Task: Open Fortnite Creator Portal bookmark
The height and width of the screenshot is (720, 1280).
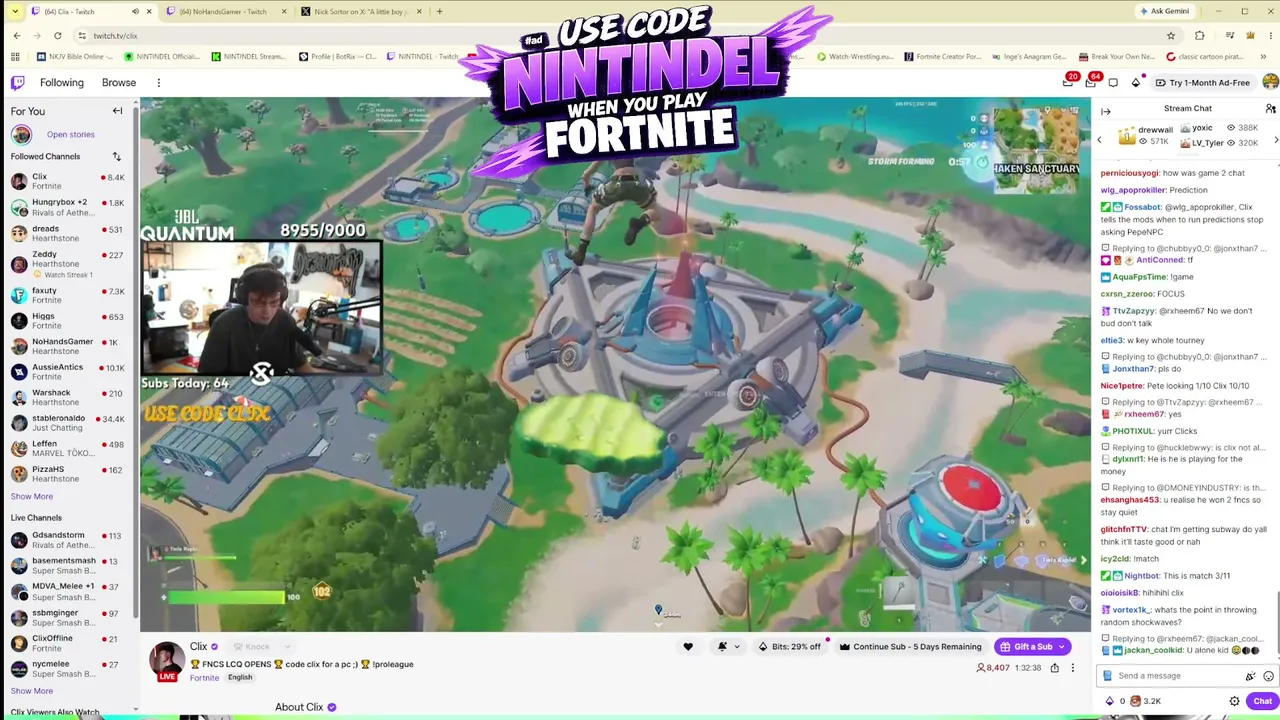Action: click(943, 57)
